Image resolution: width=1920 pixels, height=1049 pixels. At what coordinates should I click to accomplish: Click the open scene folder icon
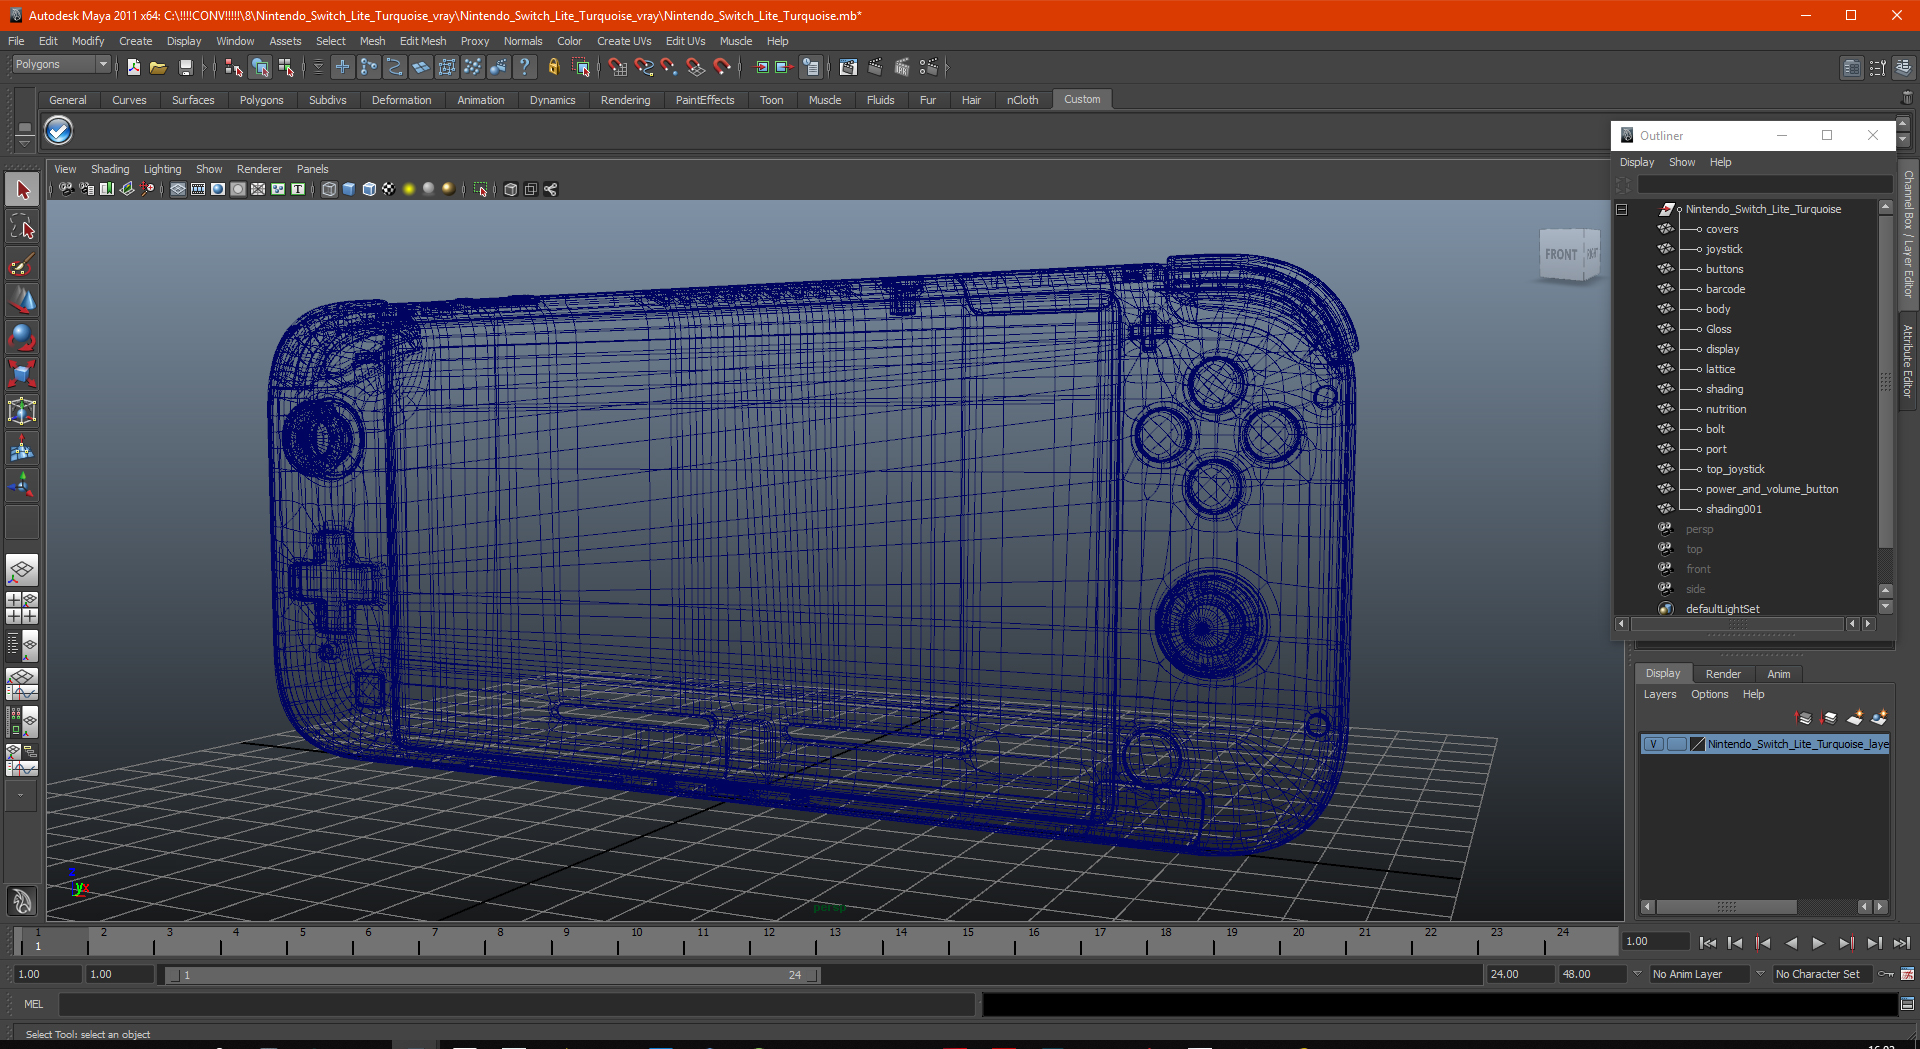[x=158, y=67]
